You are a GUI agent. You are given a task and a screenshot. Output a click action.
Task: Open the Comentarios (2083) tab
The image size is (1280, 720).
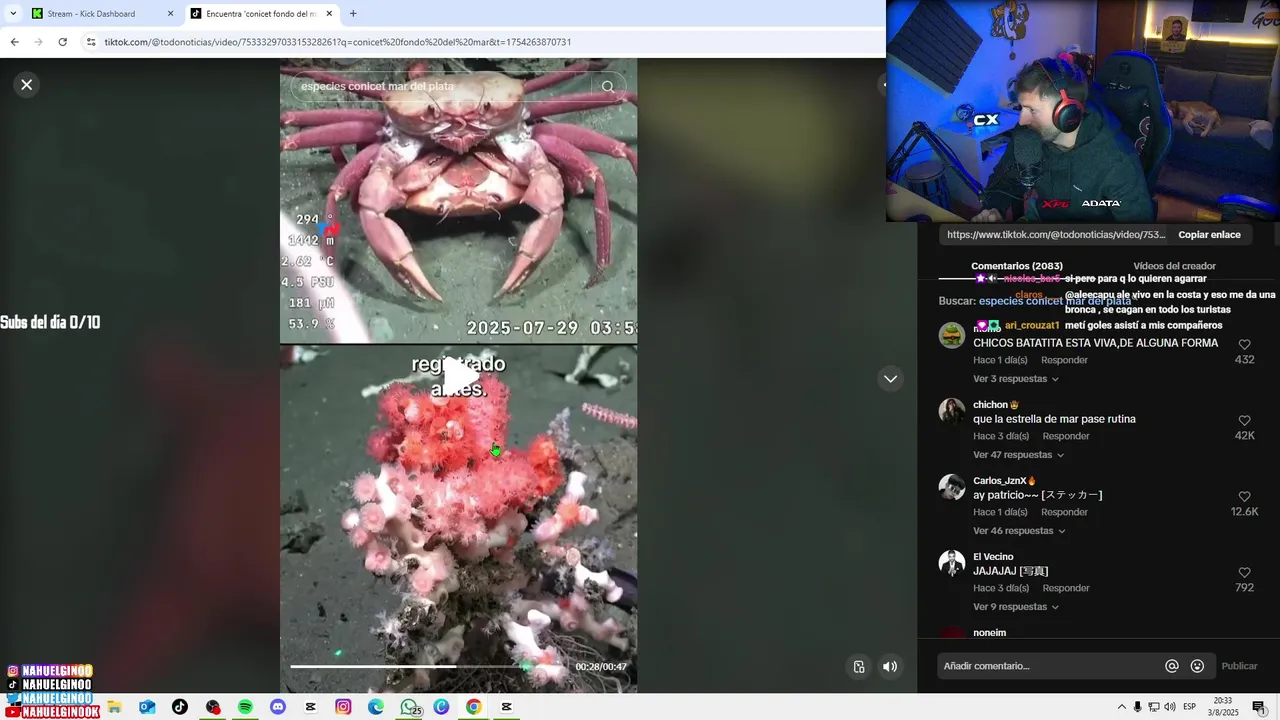1016,266
